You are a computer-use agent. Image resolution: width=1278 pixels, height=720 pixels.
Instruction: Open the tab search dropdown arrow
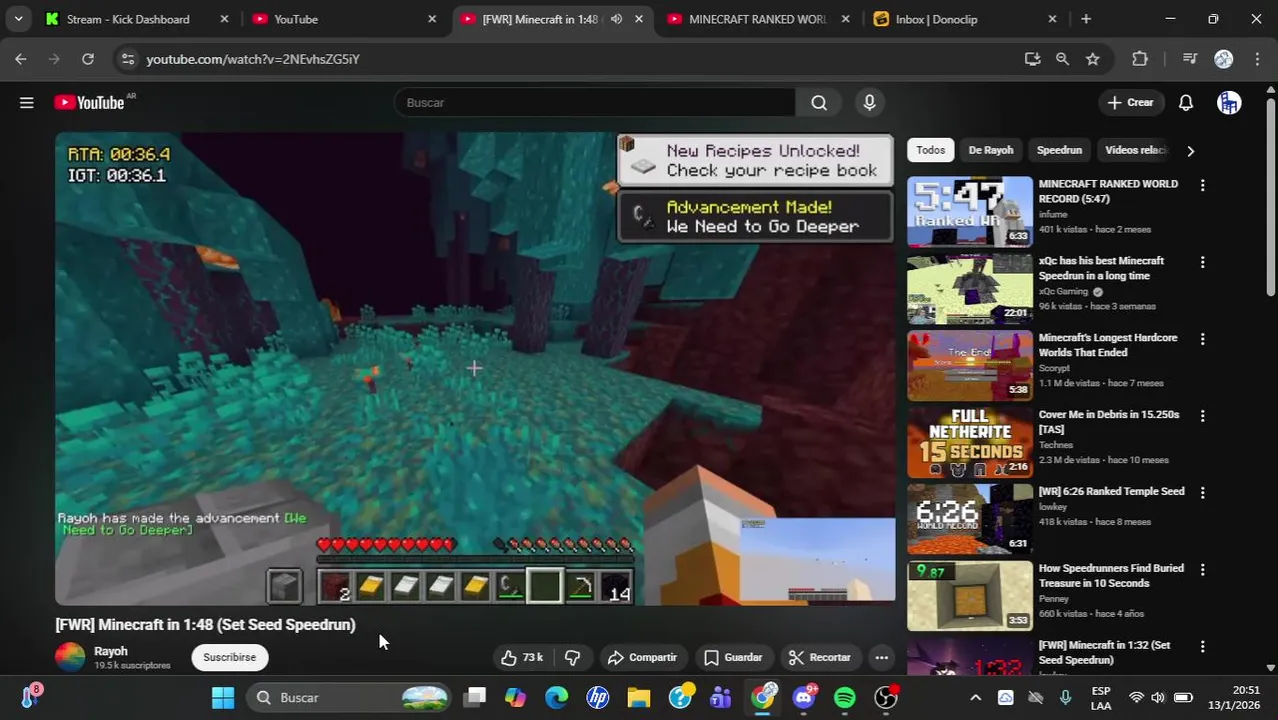coord(18,19)
